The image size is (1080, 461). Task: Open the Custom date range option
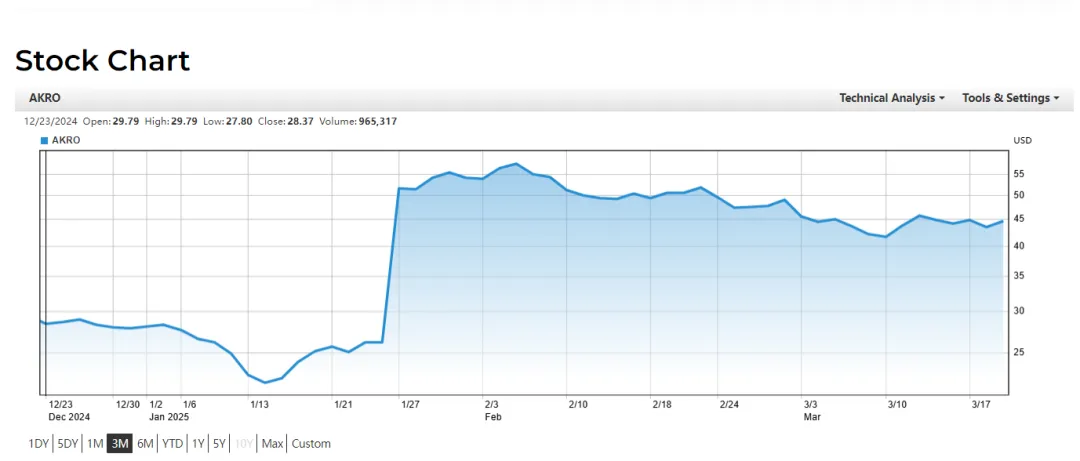(311, 443)
